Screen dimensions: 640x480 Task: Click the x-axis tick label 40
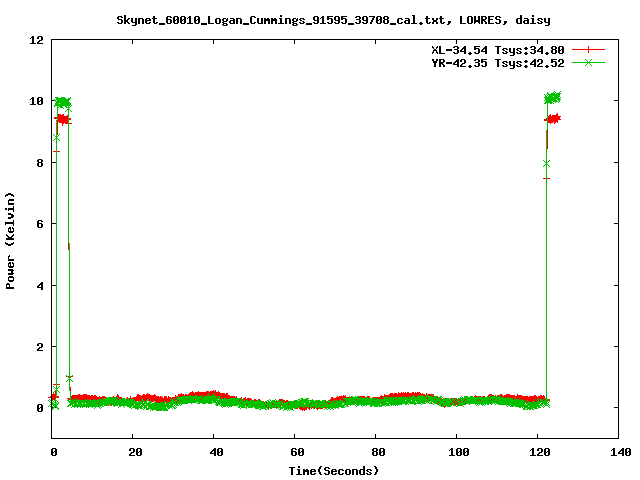pos(216,452)
